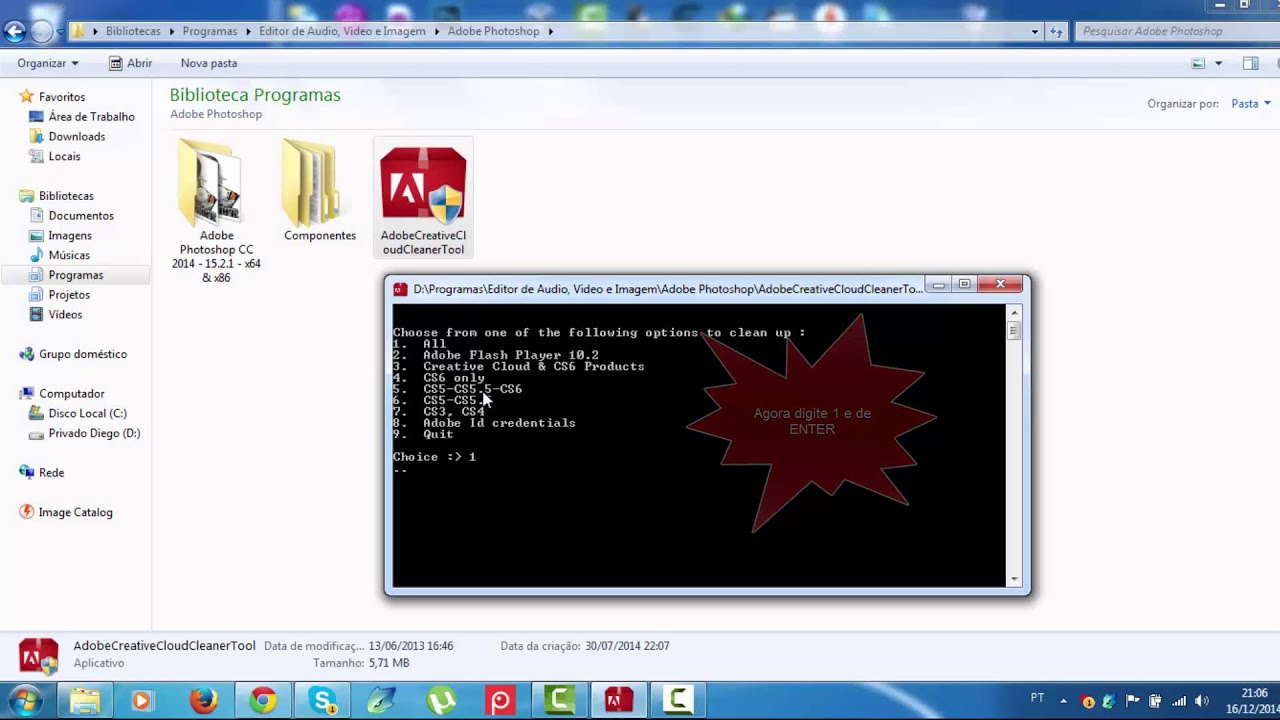Image resolution: width=1280 pixels, height=720 pixels.
Task: Open the Windows Start menu
Action: pos(26,700)
